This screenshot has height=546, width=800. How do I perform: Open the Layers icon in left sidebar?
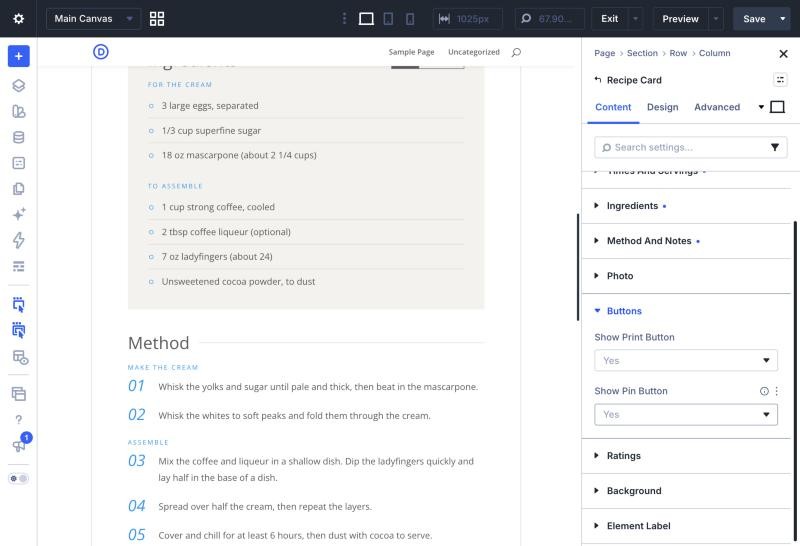(x=19, y=86)
